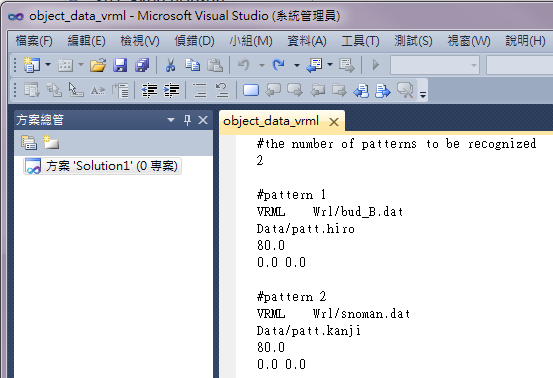Toggle bookmark on current line

(251, 90)
